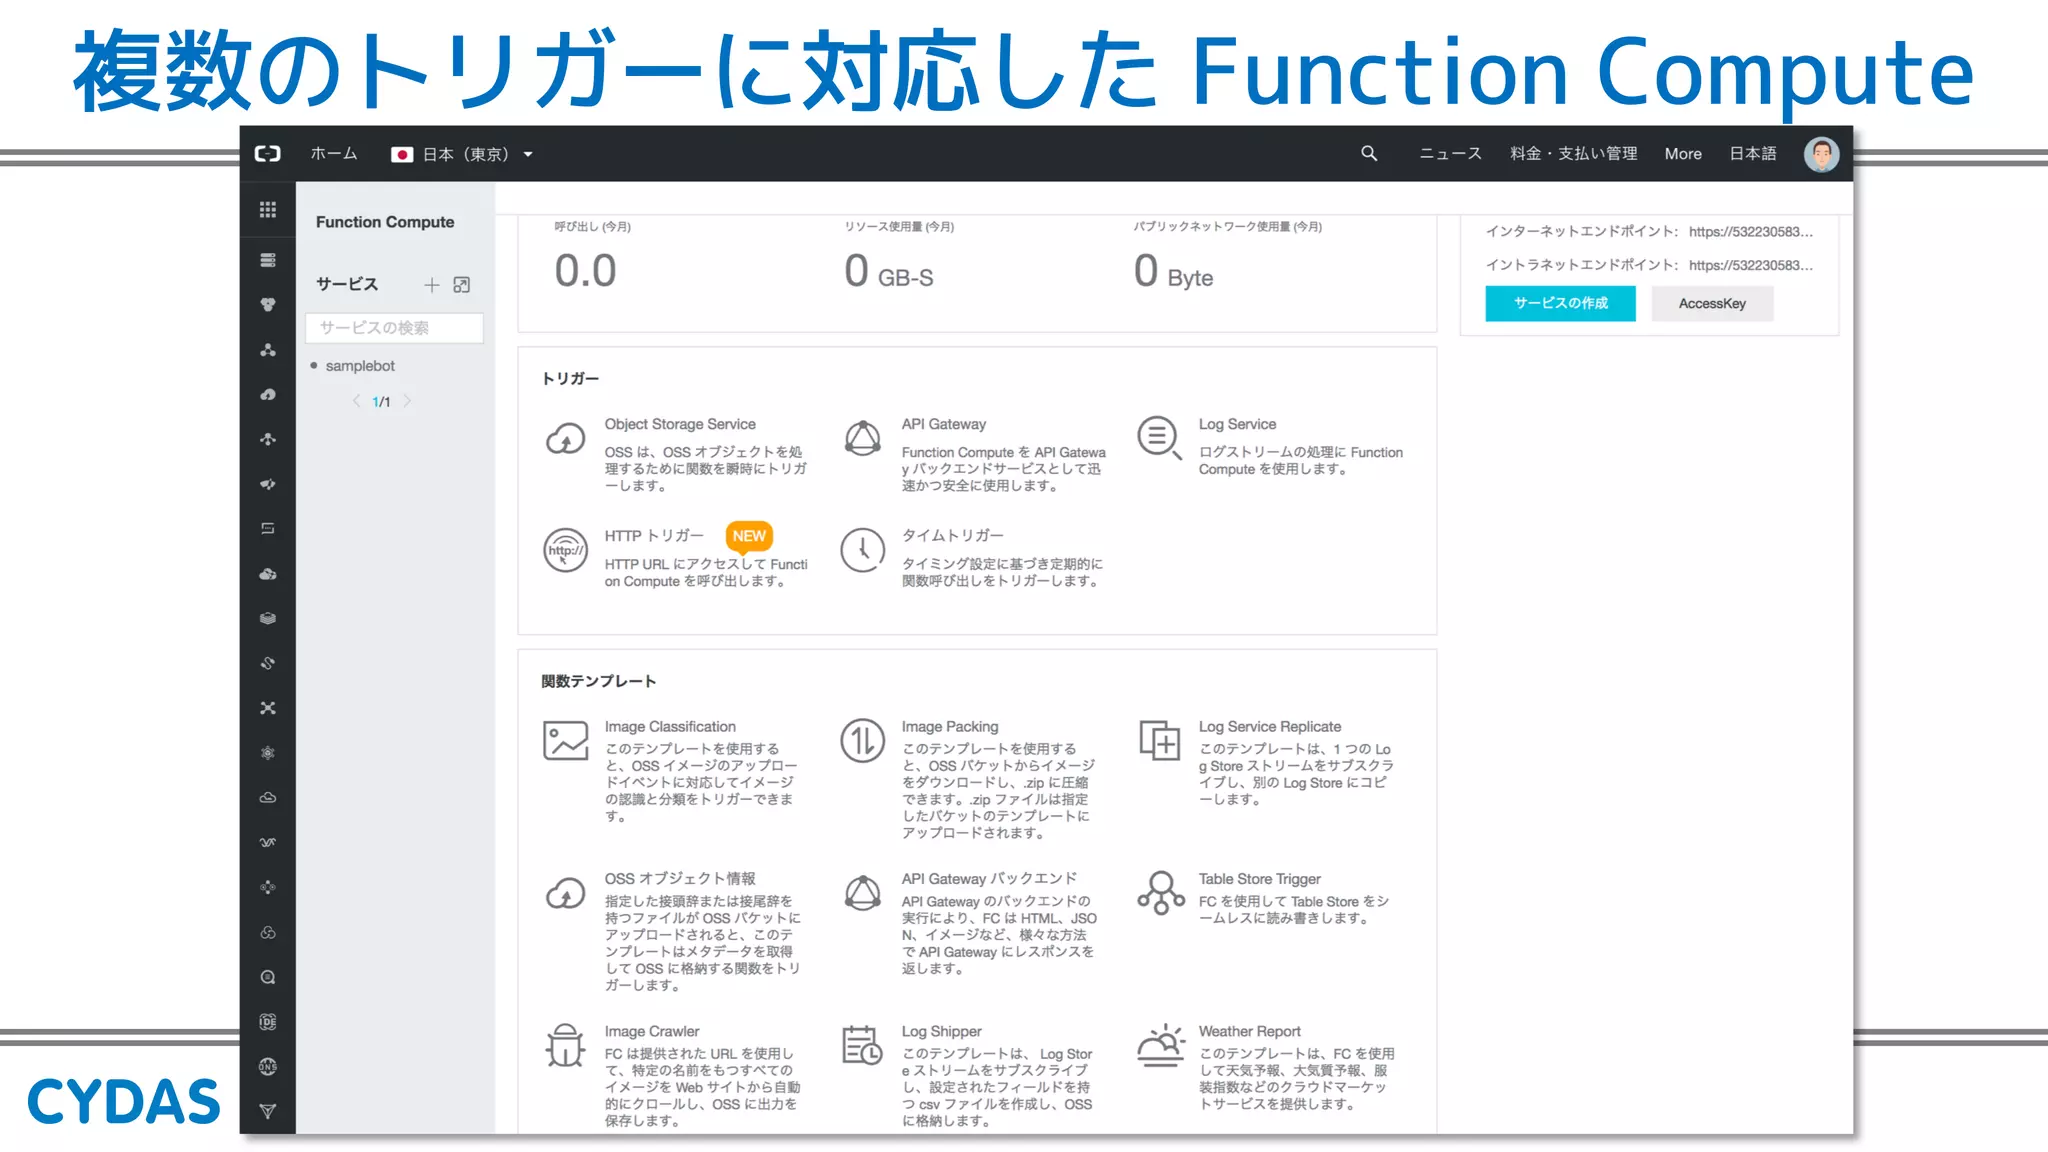Click the インターネットエンドポイント URL
This screenshot has height=1152, width=2048.
(1751, 231)
